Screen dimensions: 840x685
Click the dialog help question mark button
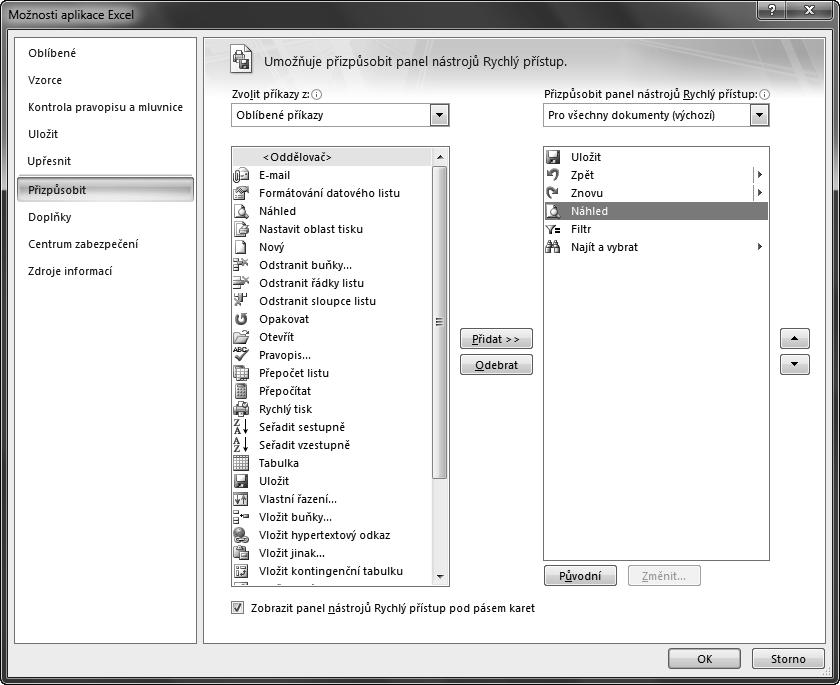pos(772,10)
